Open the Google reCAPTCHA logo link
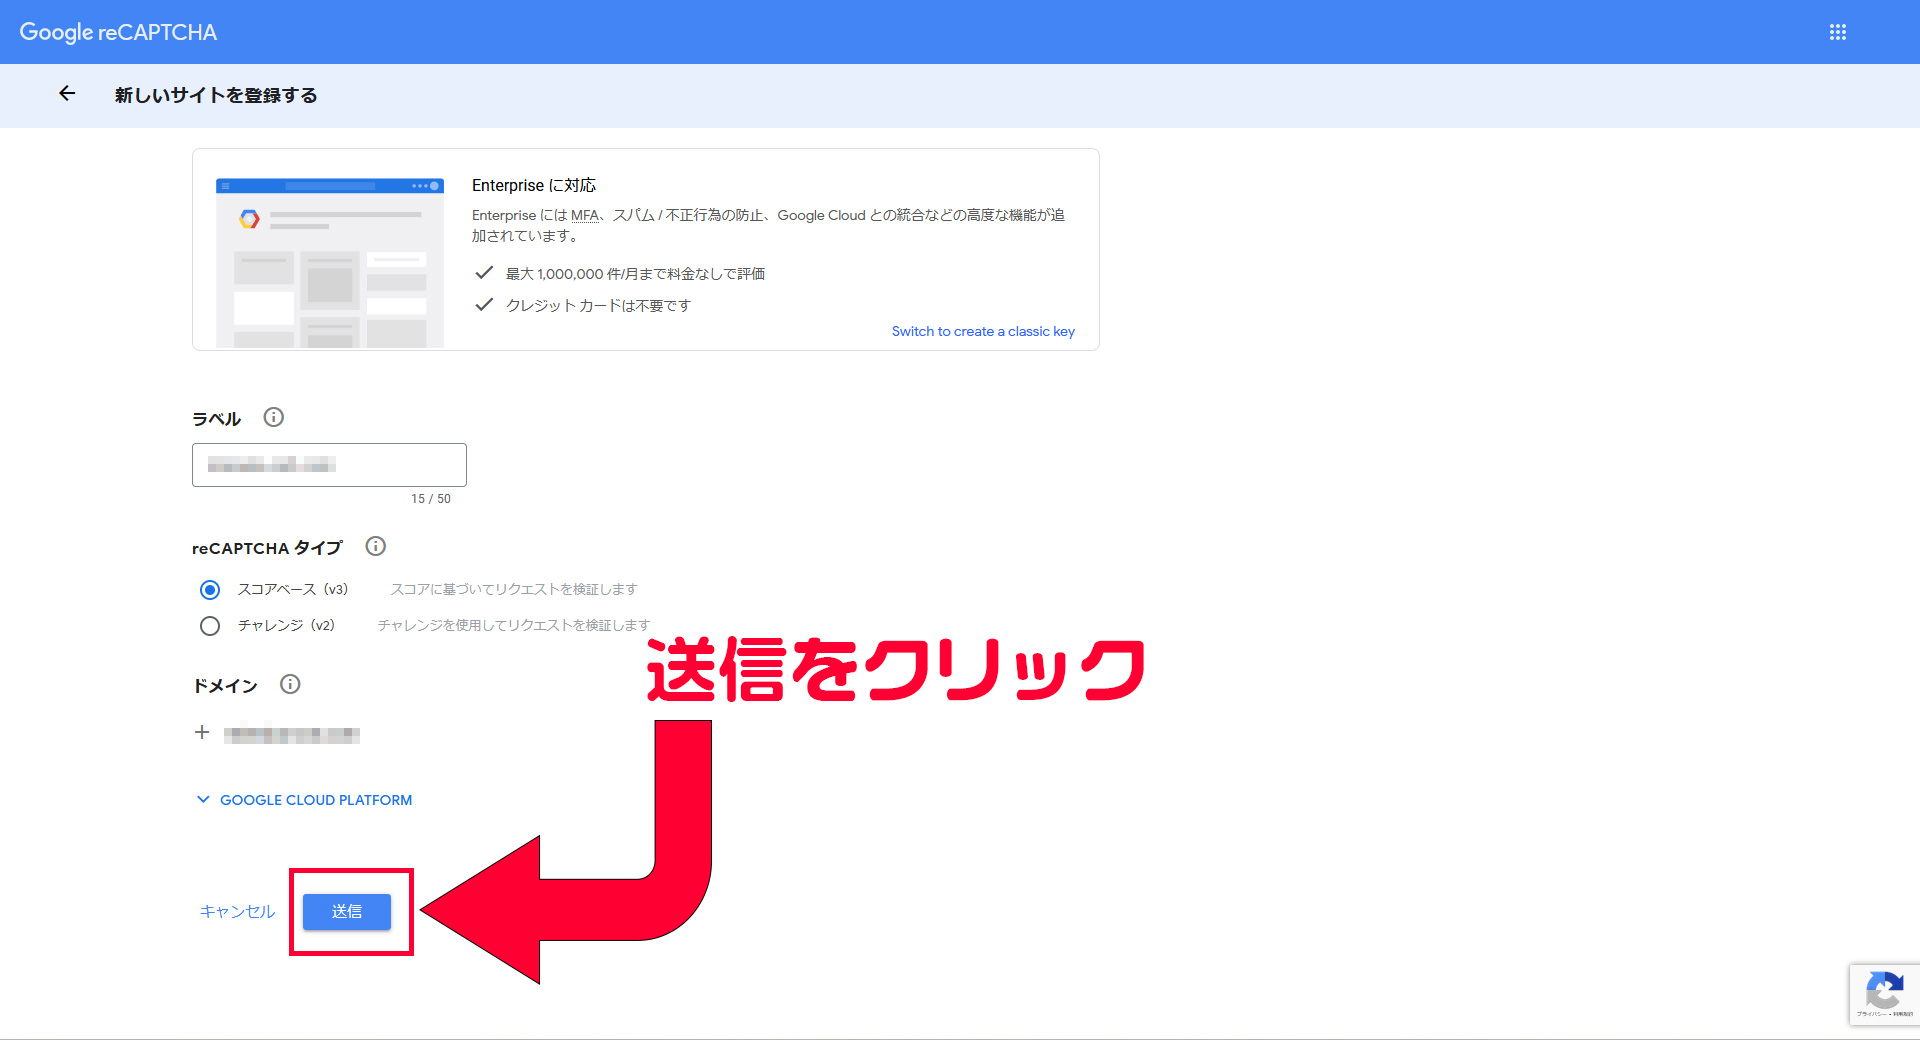Viewport: 1920px width, 1040px height. tap(118, 32)
